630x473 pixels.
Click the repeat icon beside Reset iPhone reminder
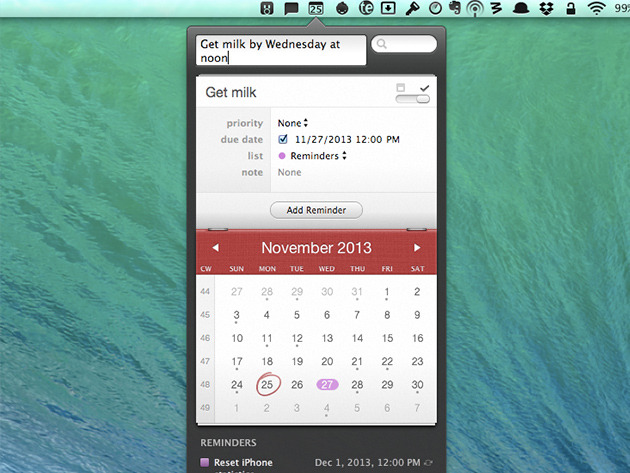(x=428, y=463)
